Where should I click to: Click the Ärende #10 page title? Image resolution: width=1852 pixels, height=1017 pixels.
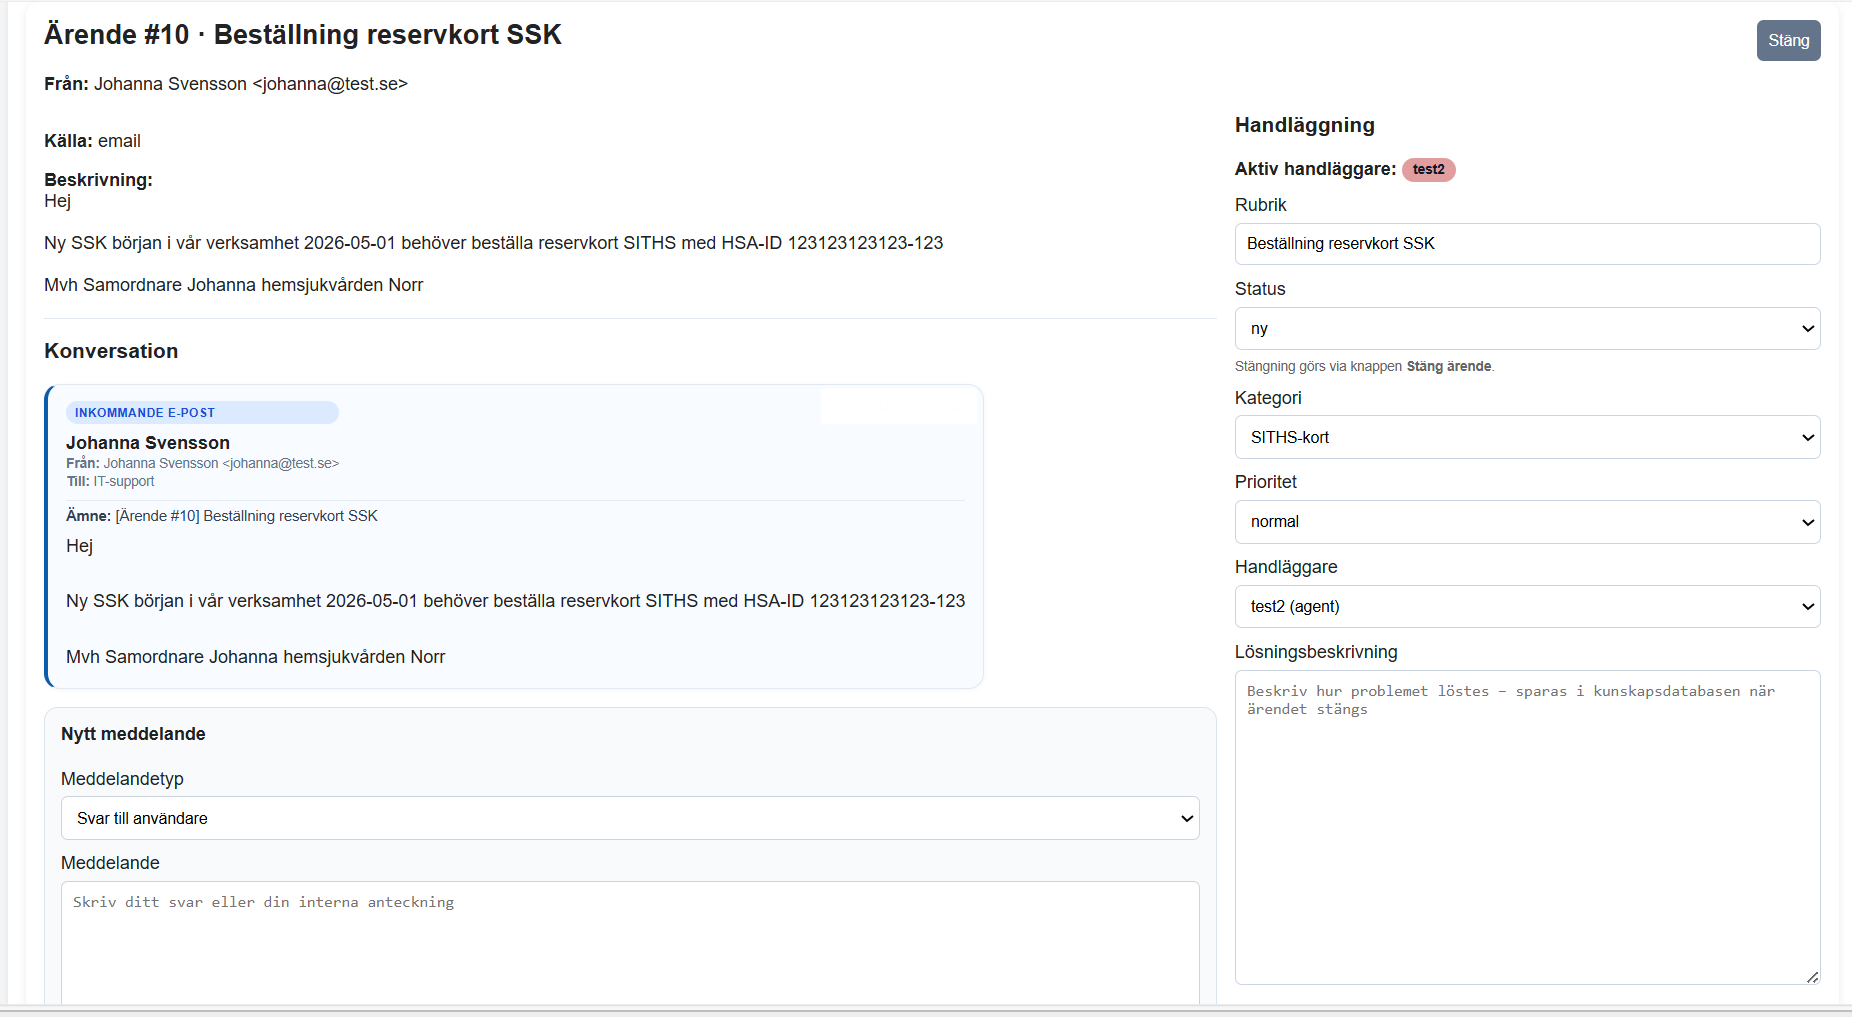(x=302, y=35)
